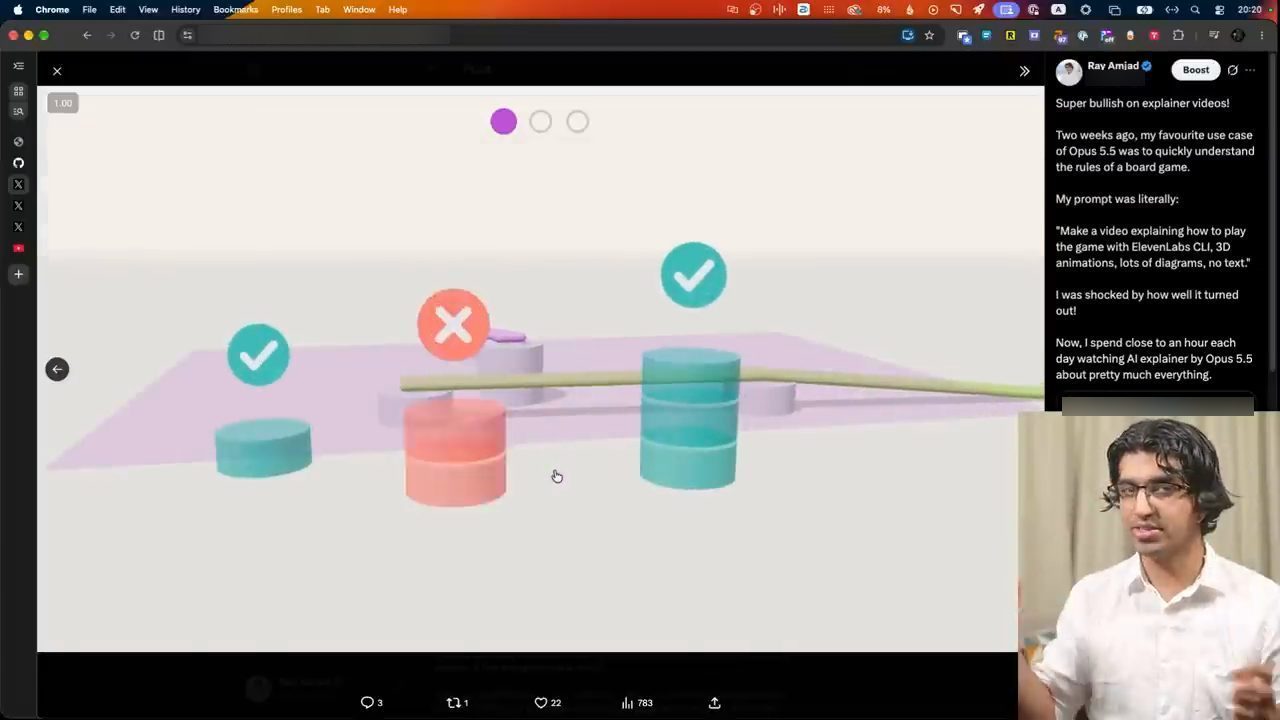This screenshot has height=720, width=1280.
Task: Go back using browser back arrow
Action: (x=87, y=35)
